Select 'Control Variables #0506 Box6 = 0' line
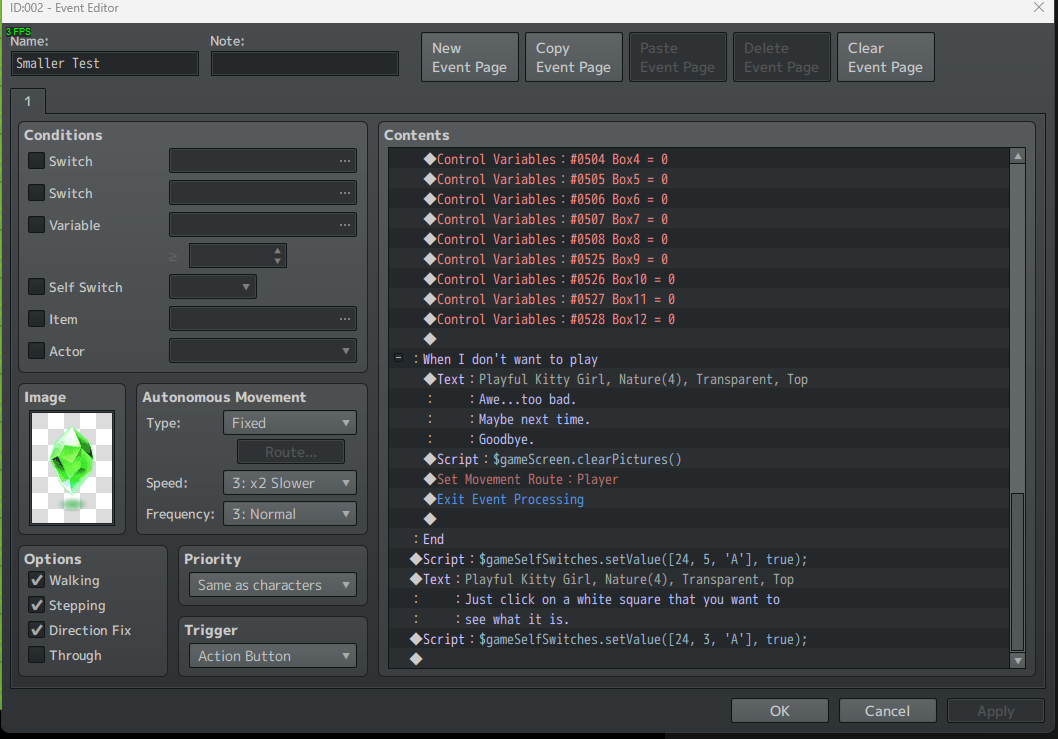1058x739 pixels. 699,199
